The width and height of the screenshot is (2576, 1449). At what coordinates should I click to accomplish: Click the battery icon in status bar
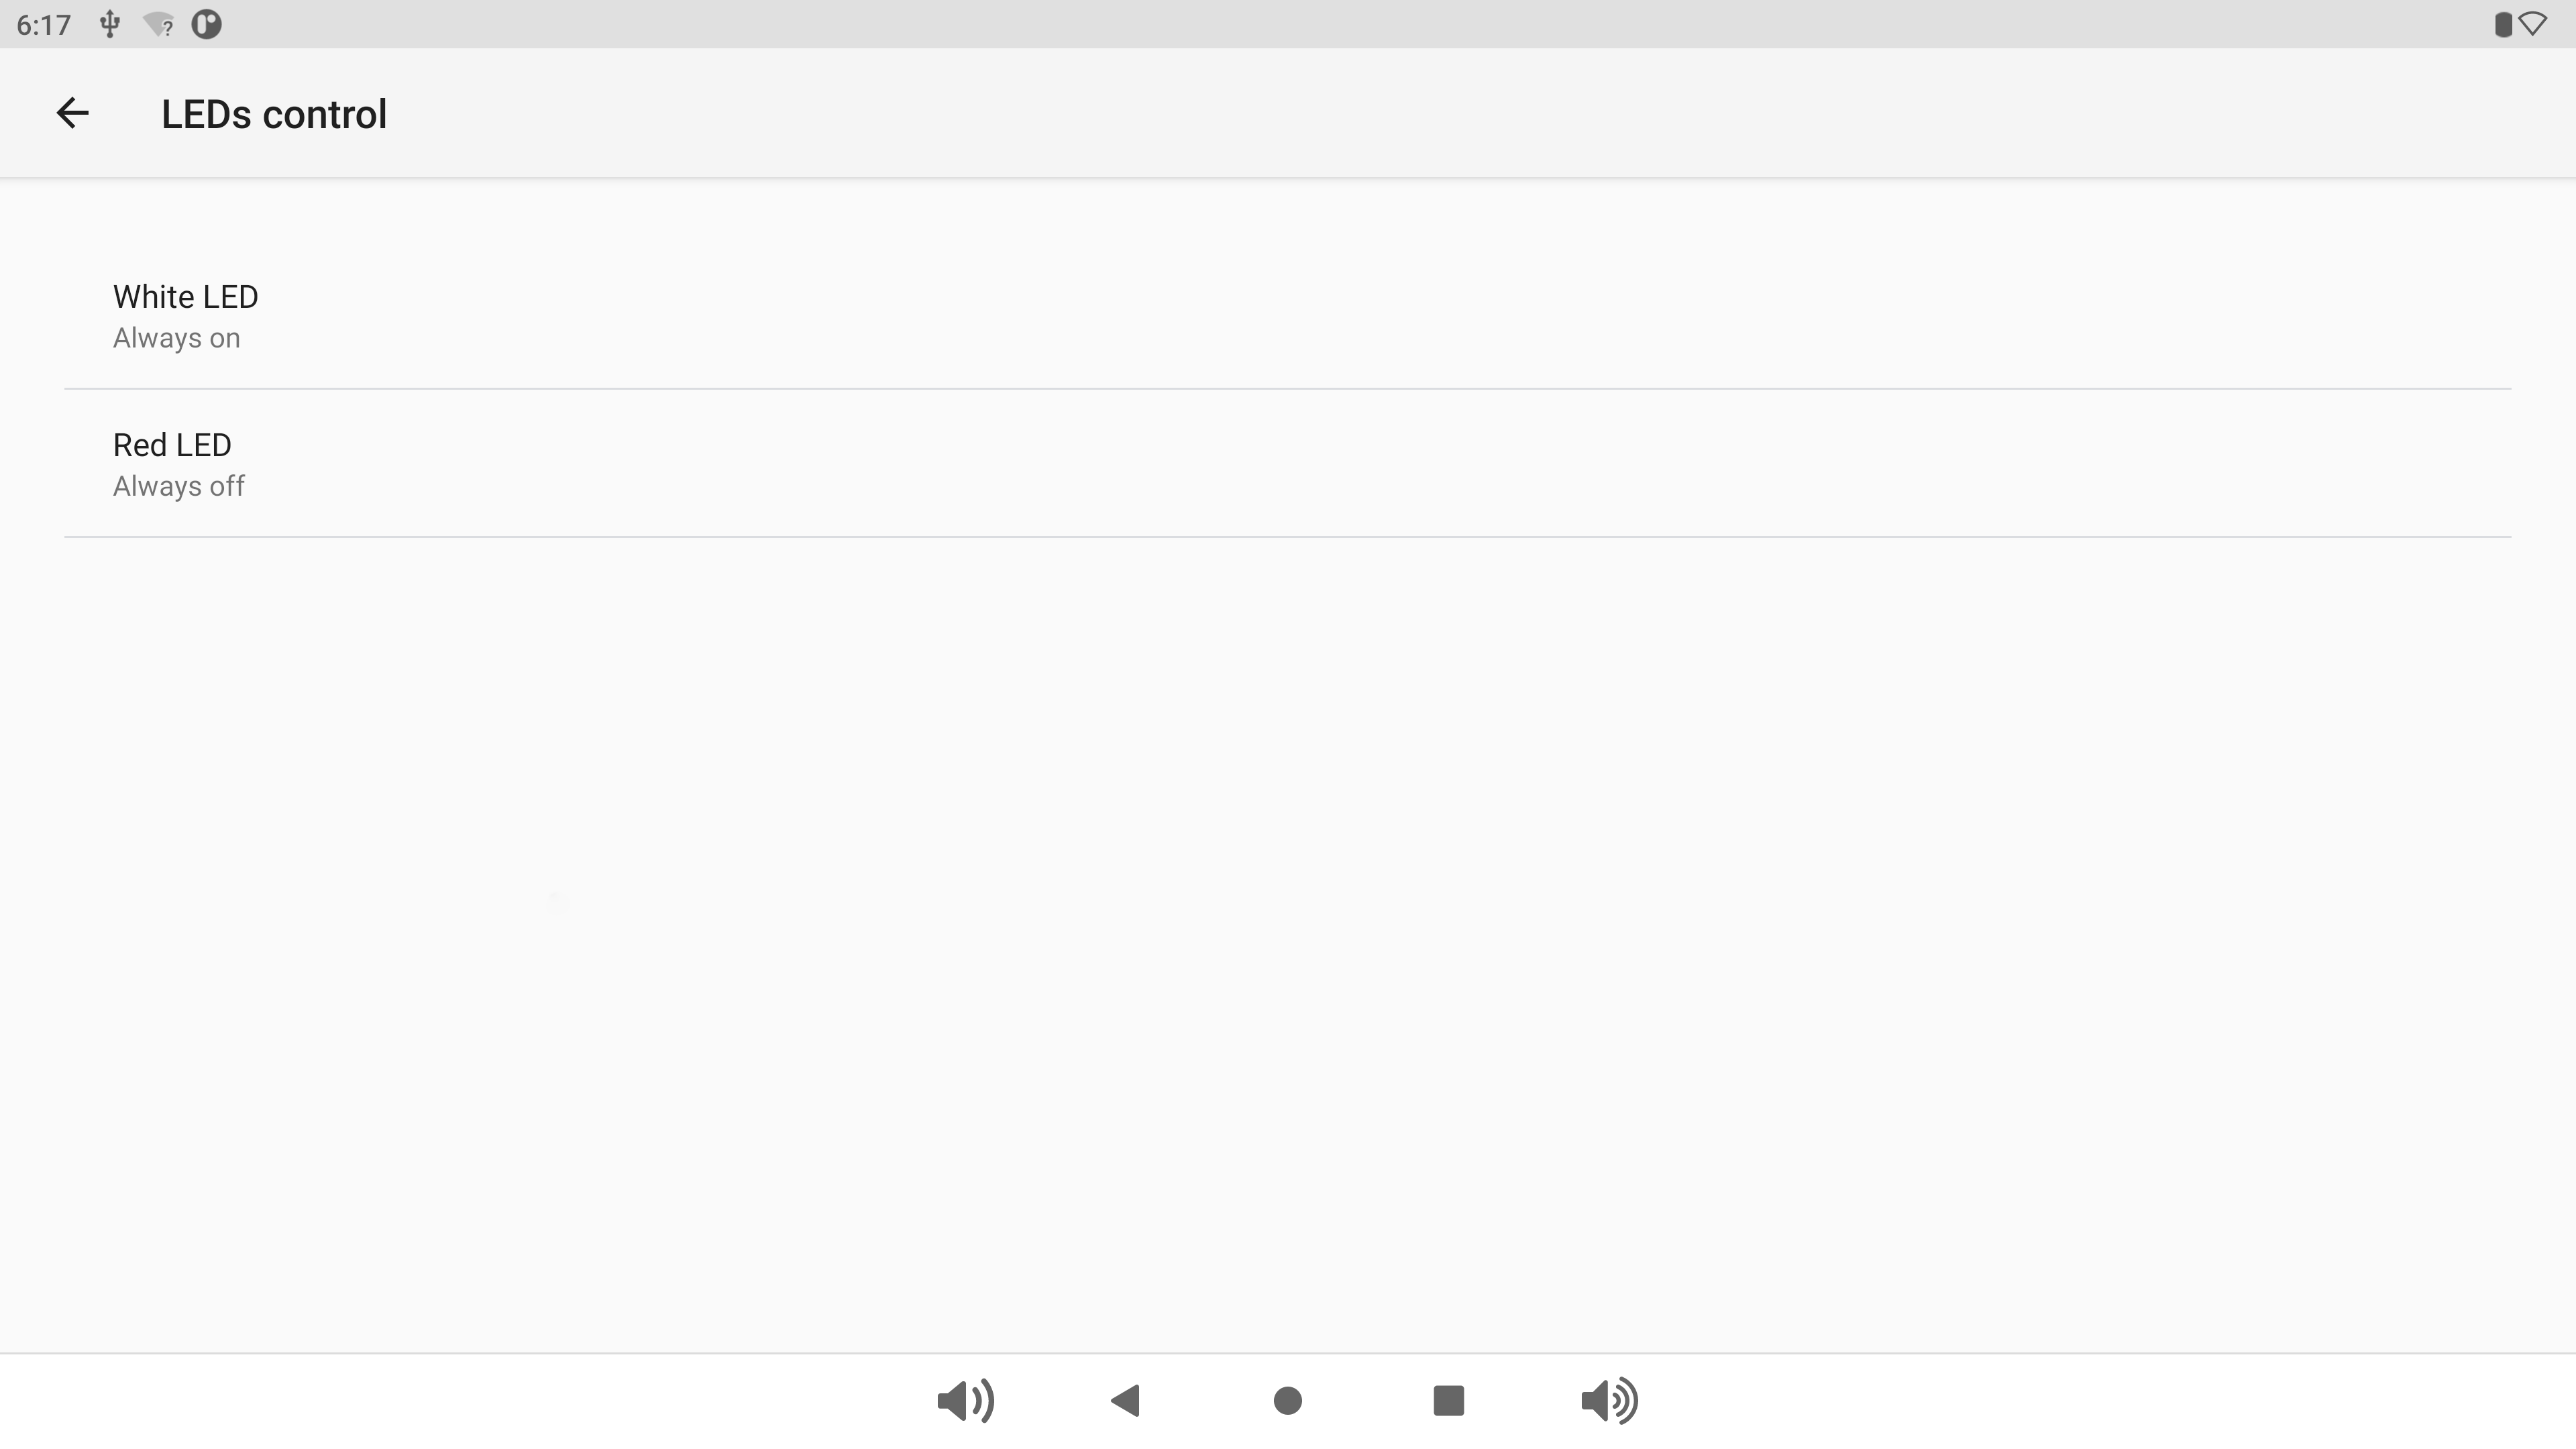2503,24
